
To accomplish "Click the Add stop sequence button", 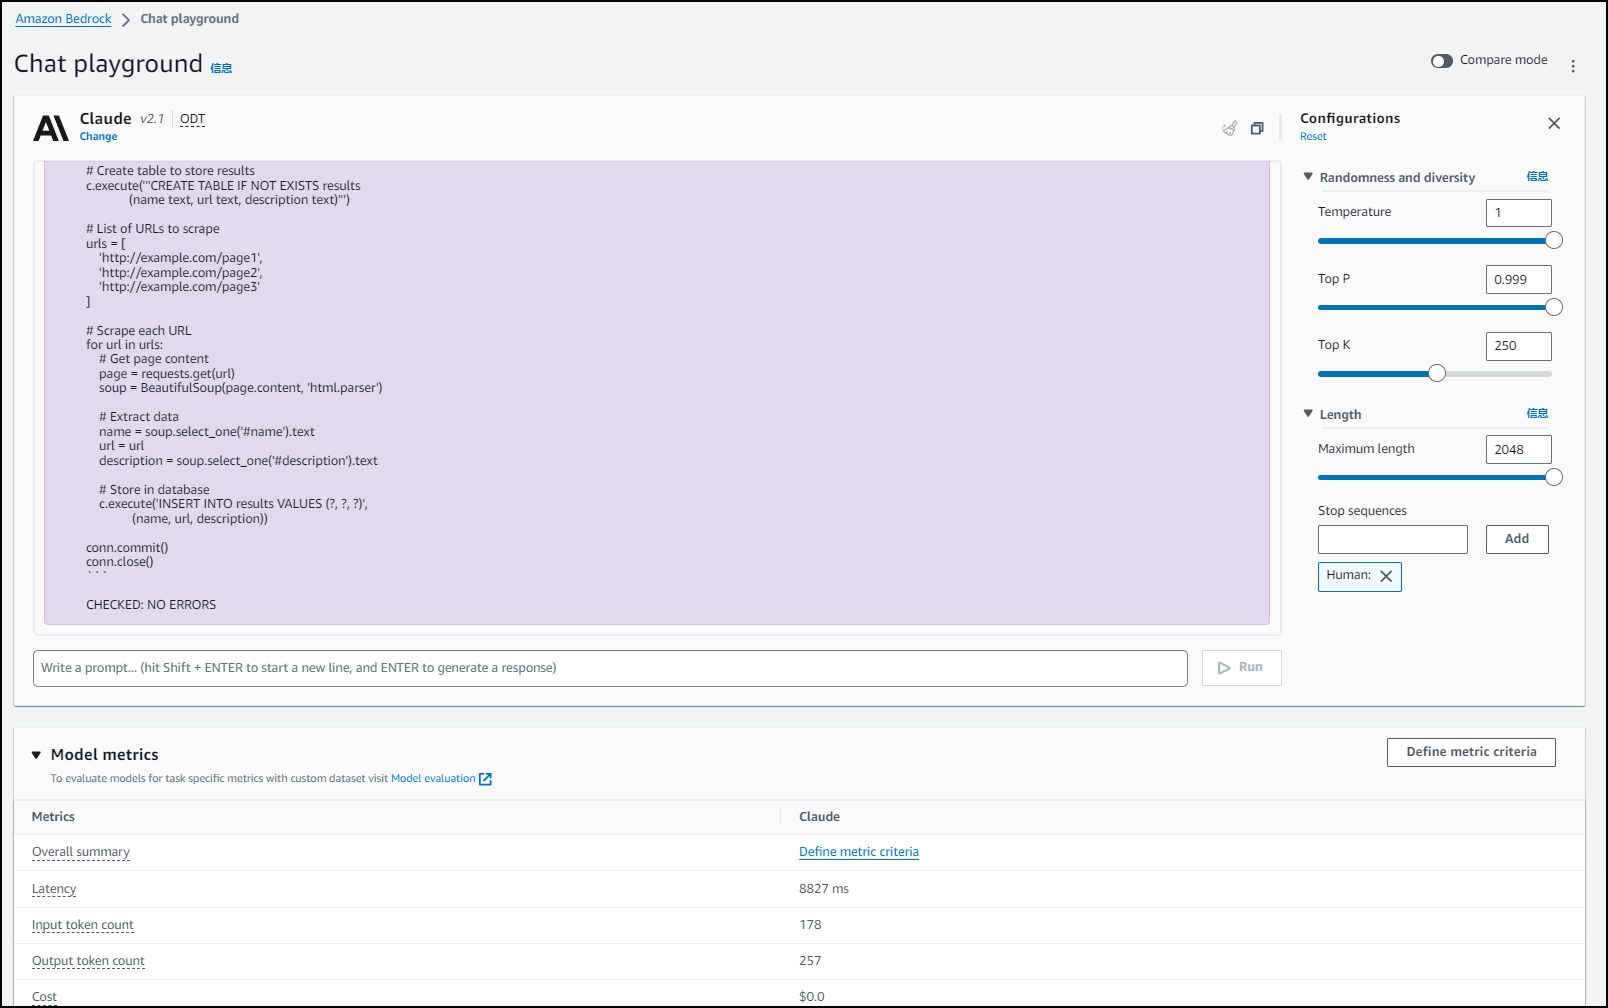I will tap(1517, 539).
